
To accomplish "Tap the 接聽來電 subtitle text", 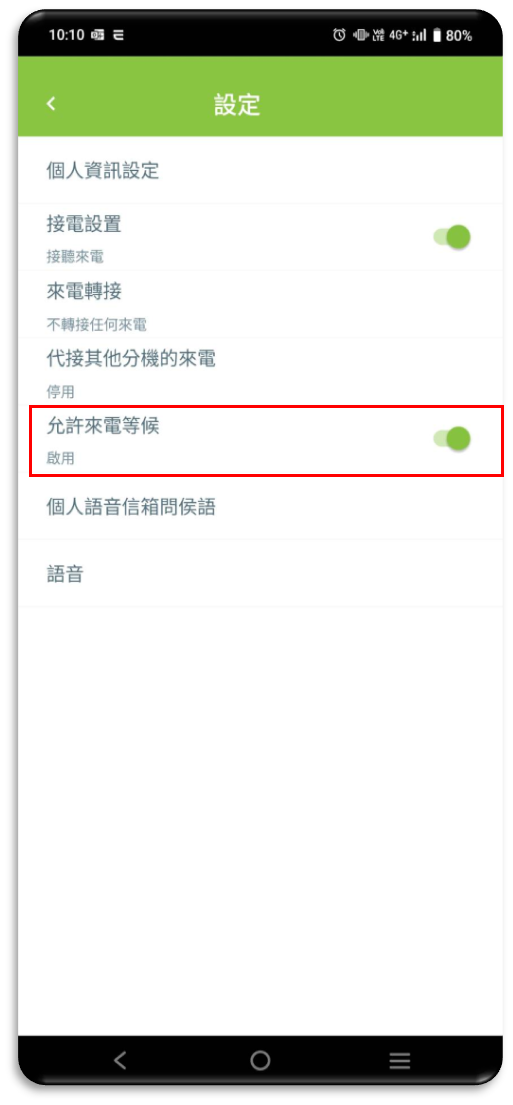I will coord(75,257).
